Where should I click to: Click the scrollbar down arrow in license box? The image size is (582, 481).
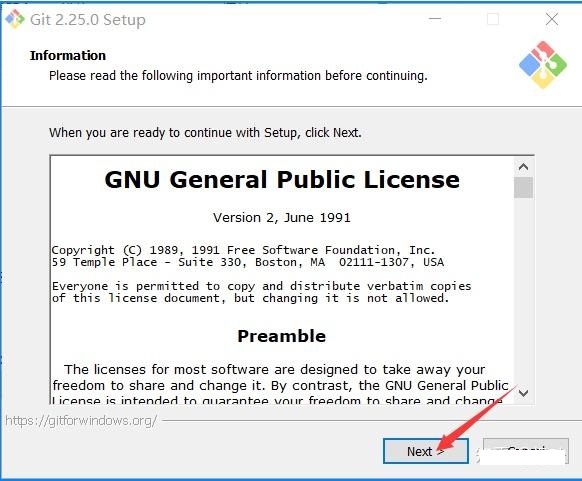point(523,393)
